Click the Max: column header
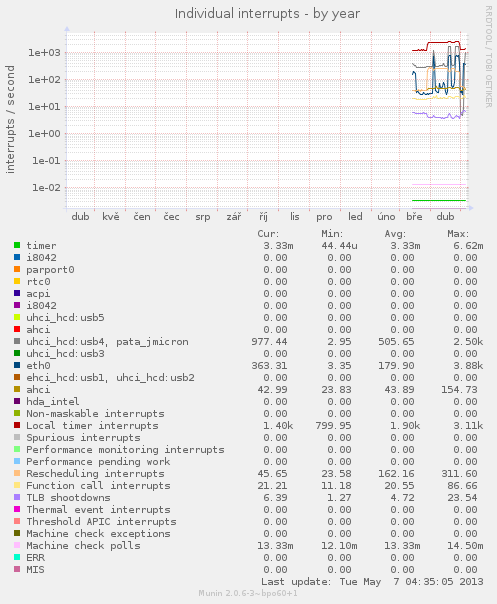This screenshot has height=604, width=497. tap(458, 234)
